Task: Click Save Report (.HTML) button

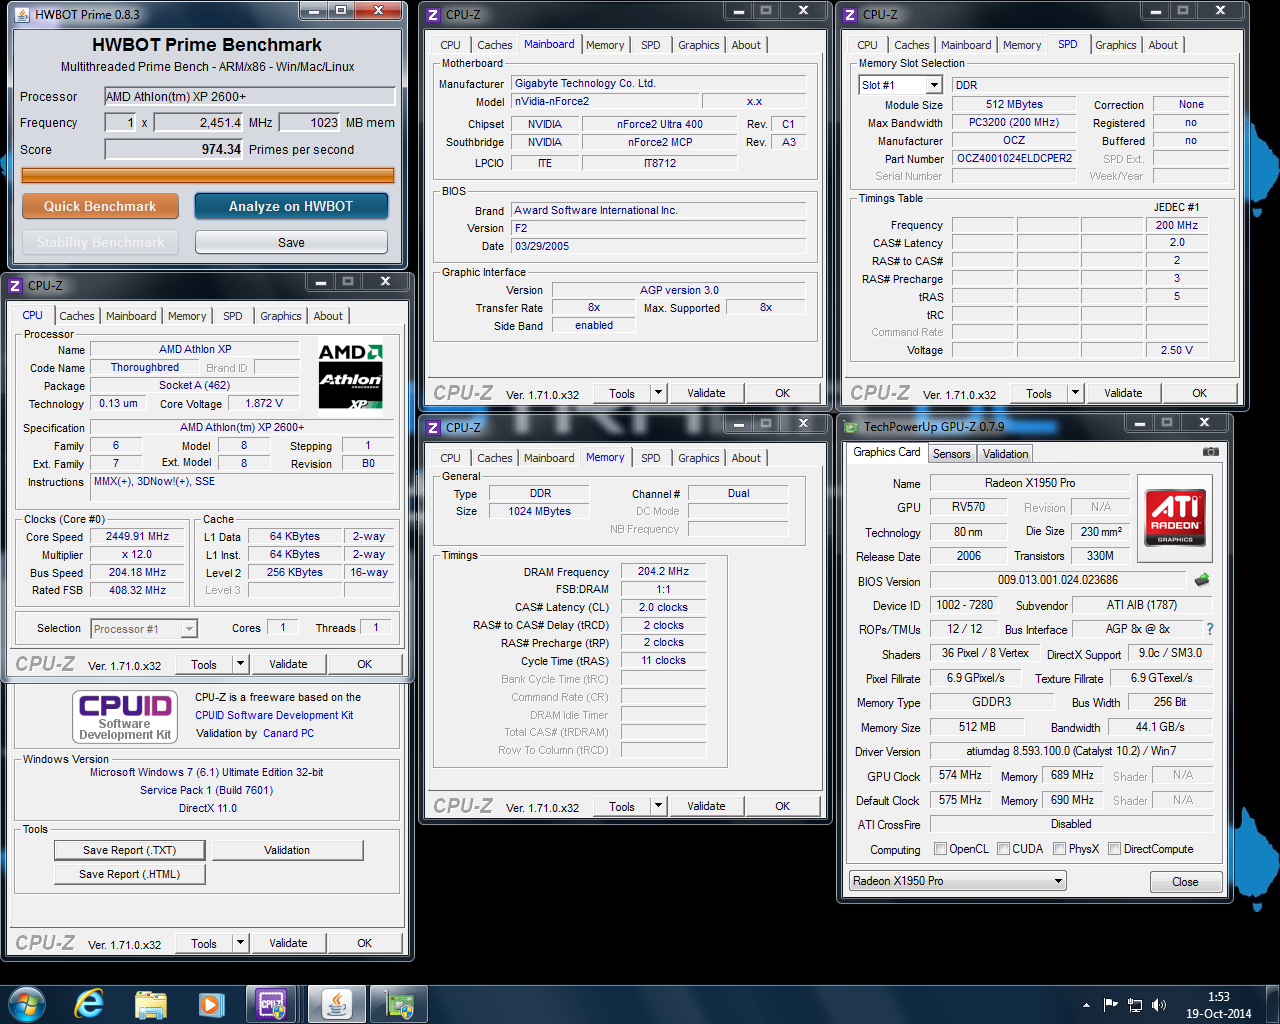Action: (x=129, y=874)
